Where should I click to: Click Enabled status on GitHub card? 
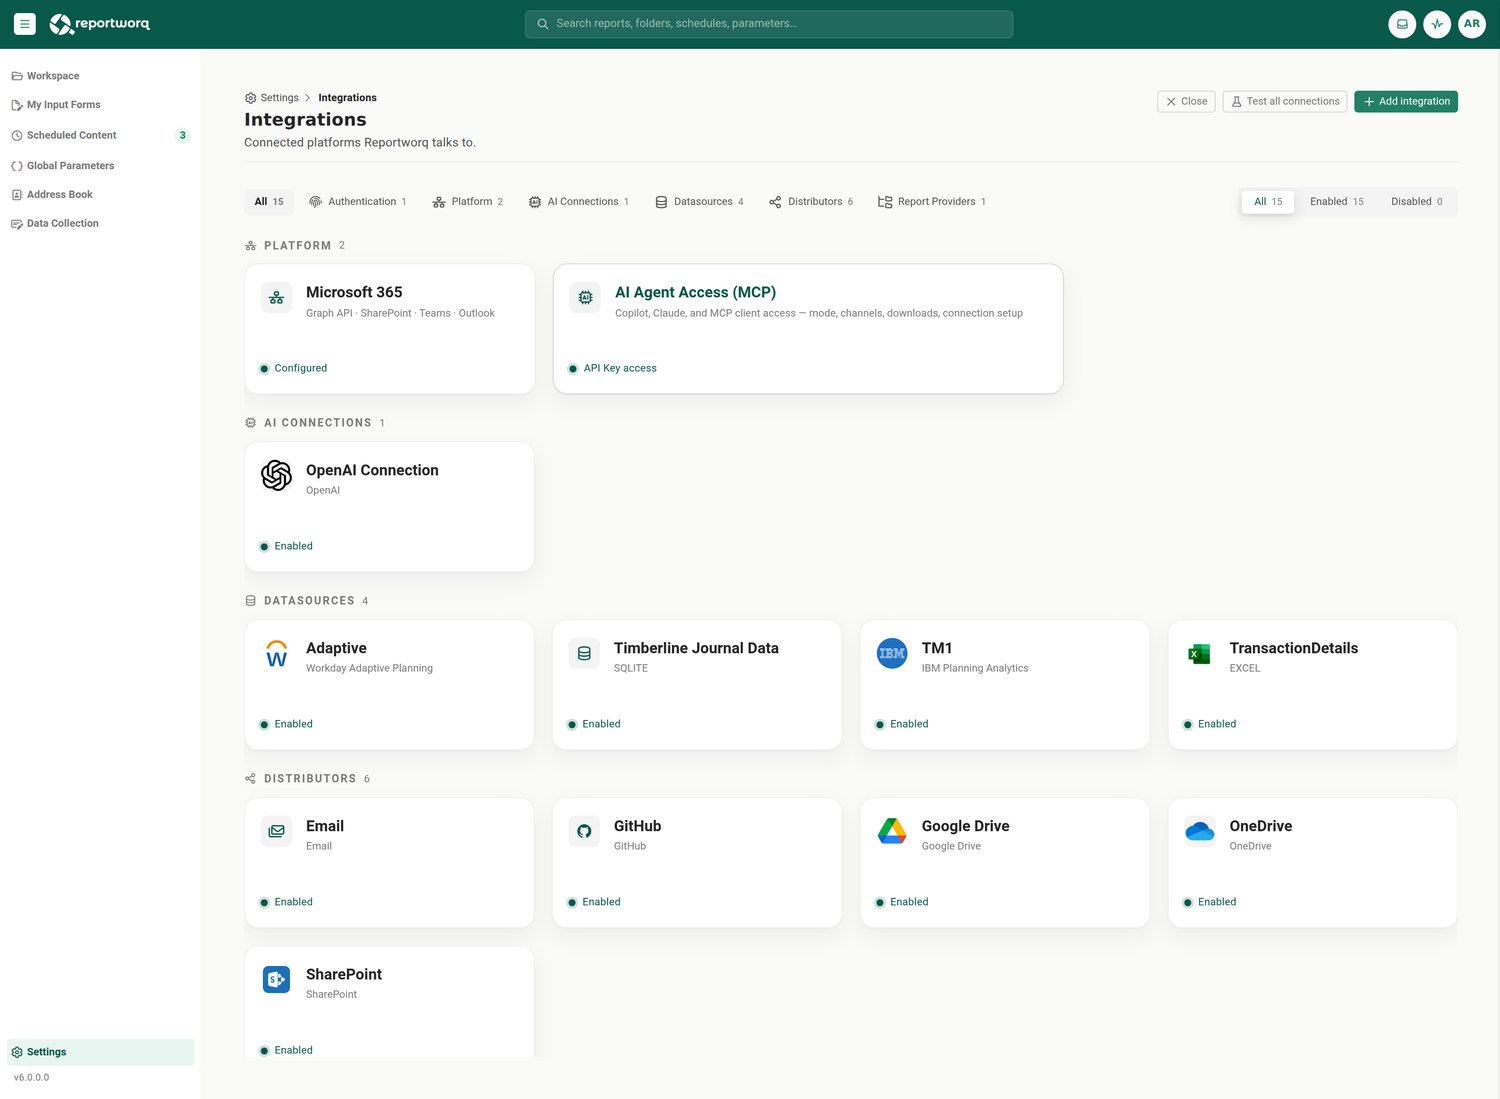601,902
